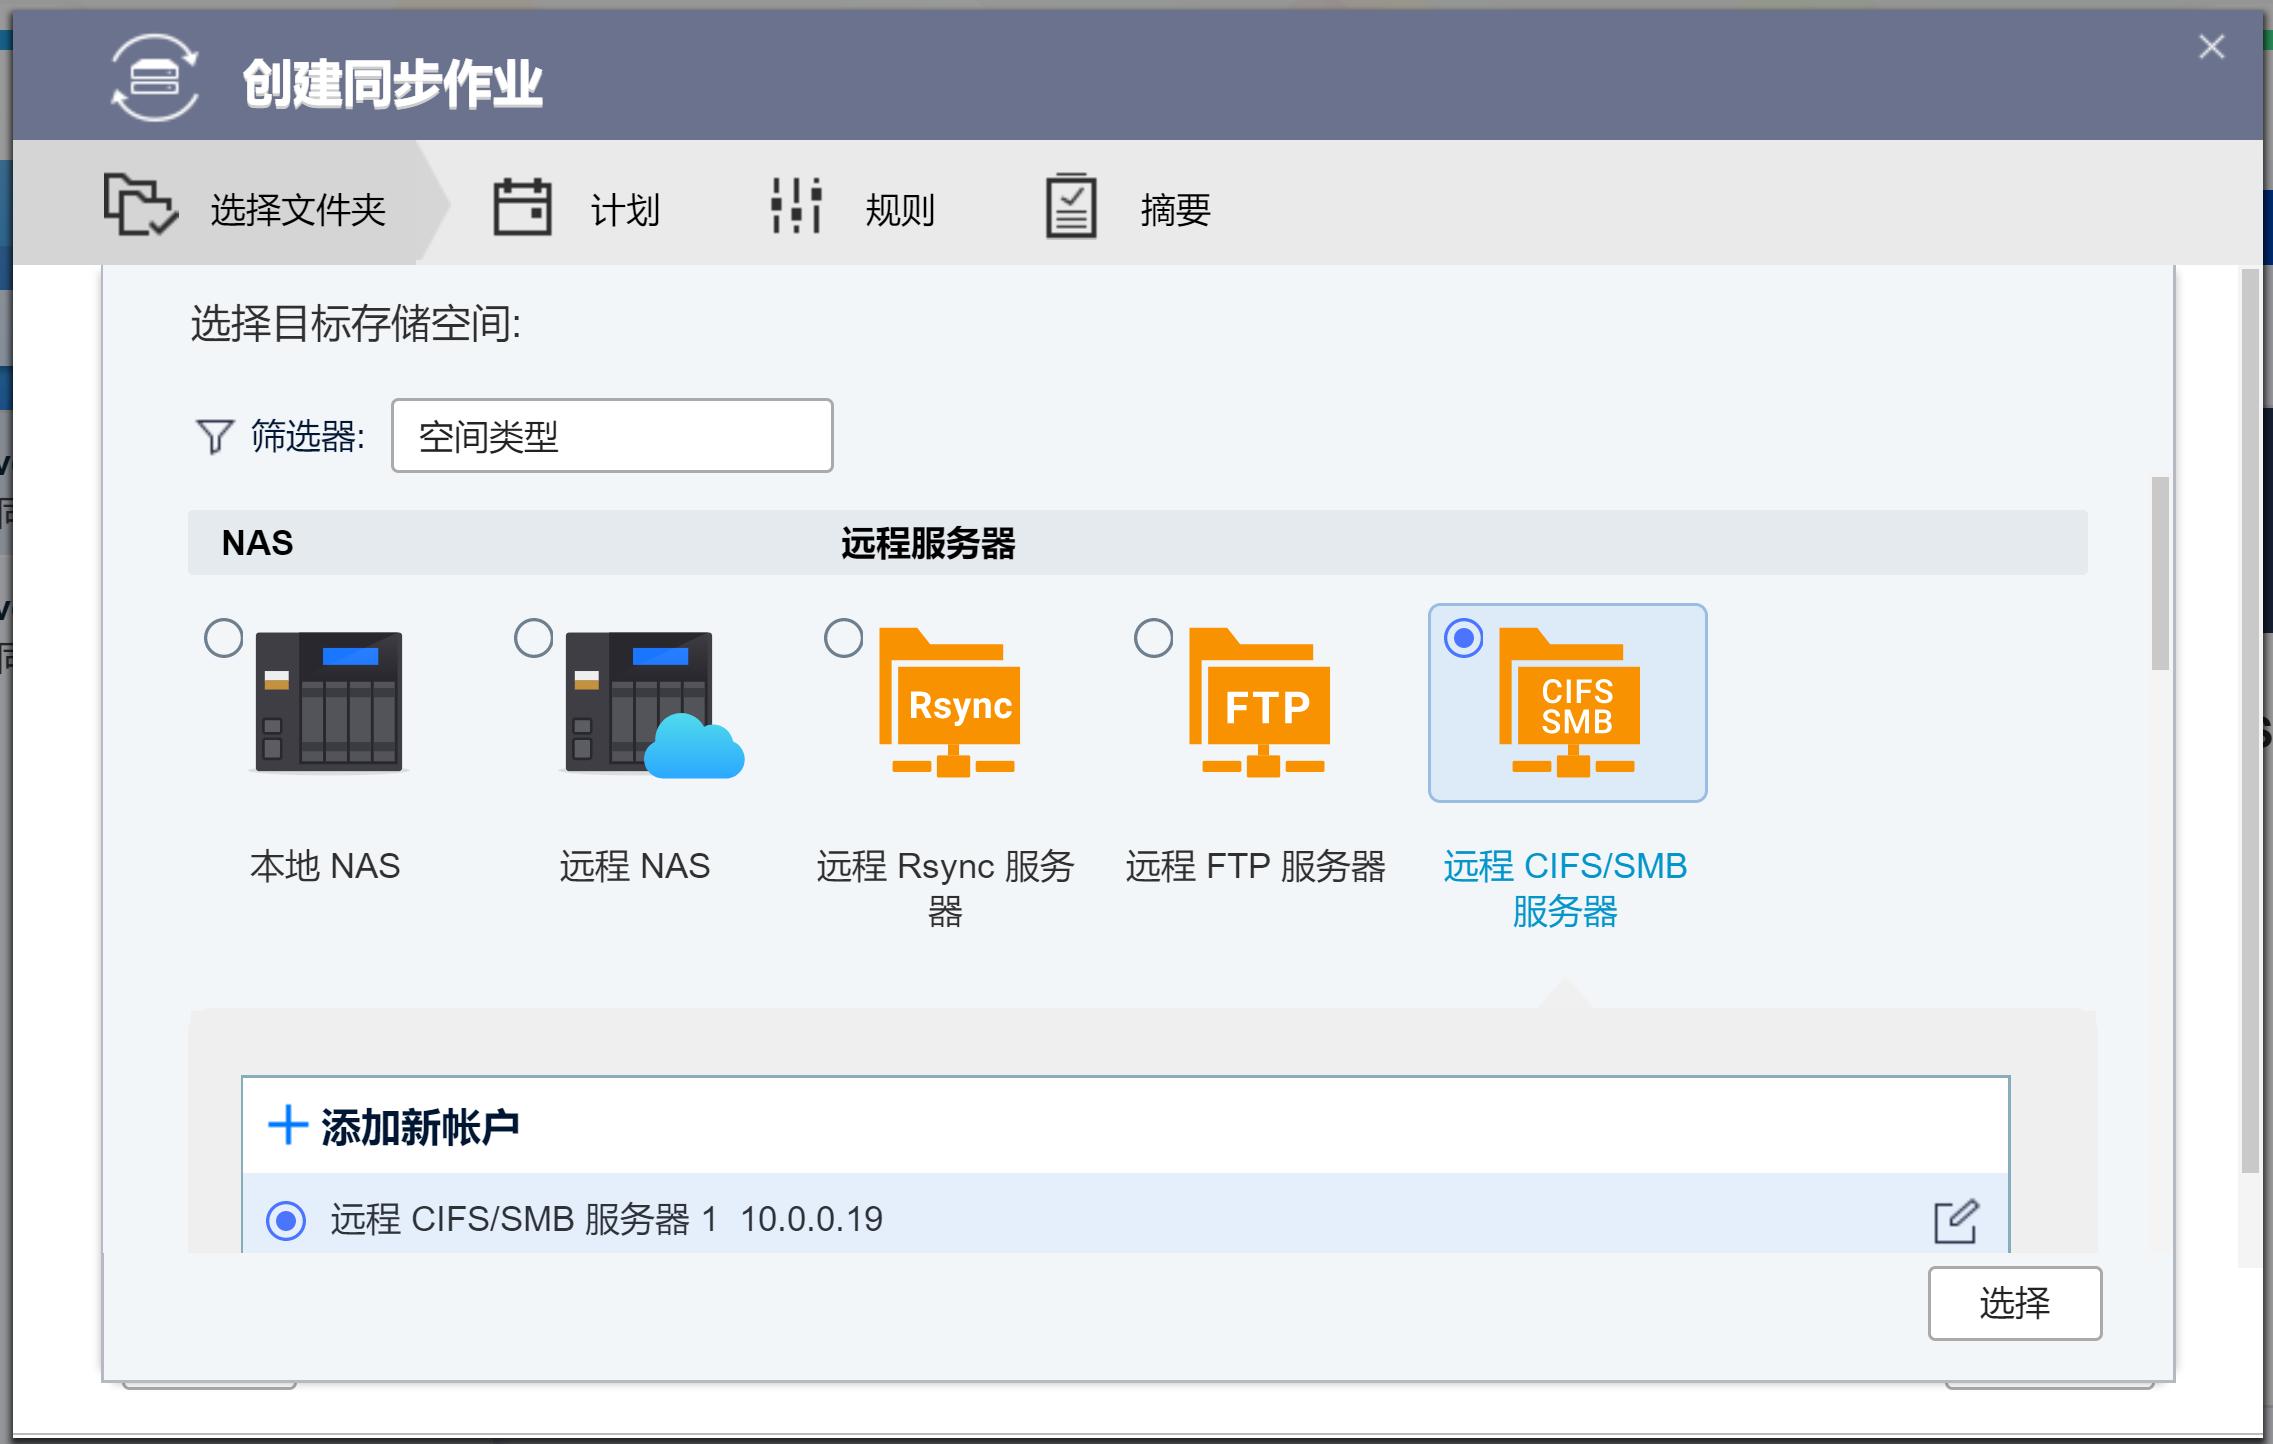Click the sync job icon in the dialog header
Image resolution: width=2273 pixels, height=1444 pixels.
(x=155, y=77)
